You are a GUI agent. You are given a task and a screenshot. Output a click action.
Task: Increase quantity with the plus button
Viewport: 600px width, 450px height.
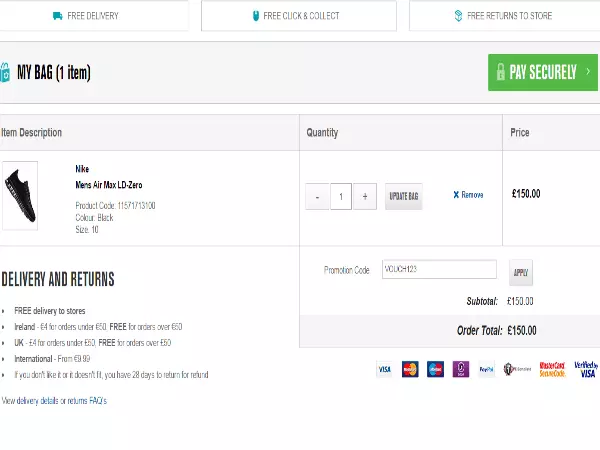pos(365,197)
